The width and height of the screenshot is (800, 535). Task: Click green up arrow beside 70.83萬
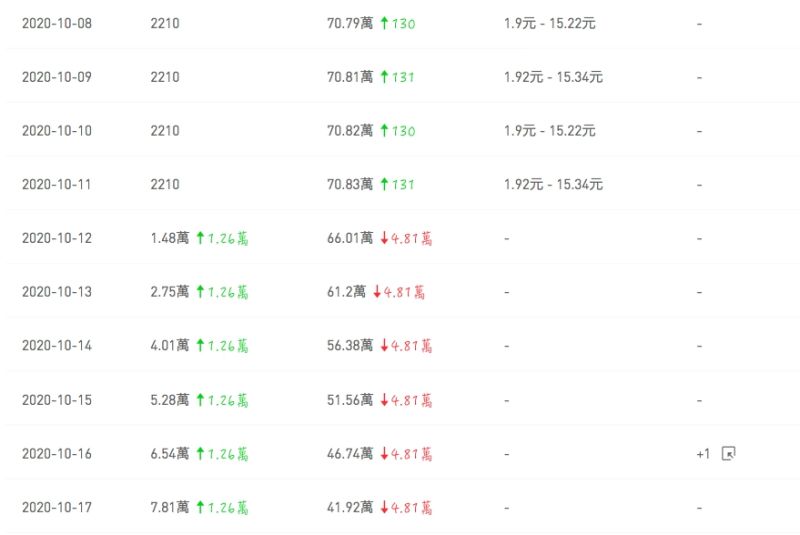coord(384,184)
